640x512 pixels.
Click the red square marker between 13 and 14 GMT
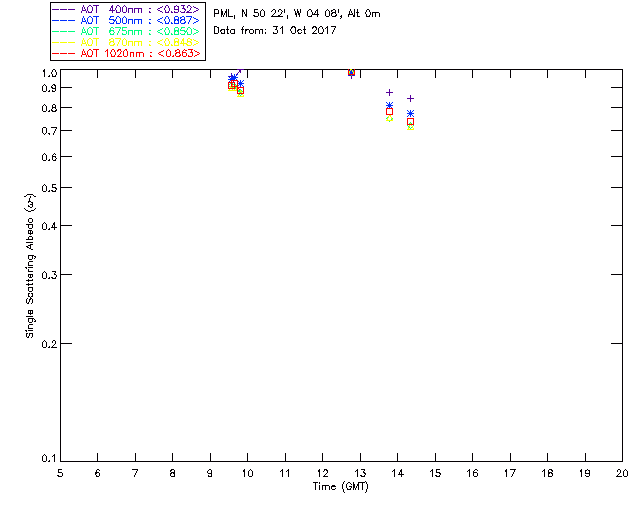389,112
